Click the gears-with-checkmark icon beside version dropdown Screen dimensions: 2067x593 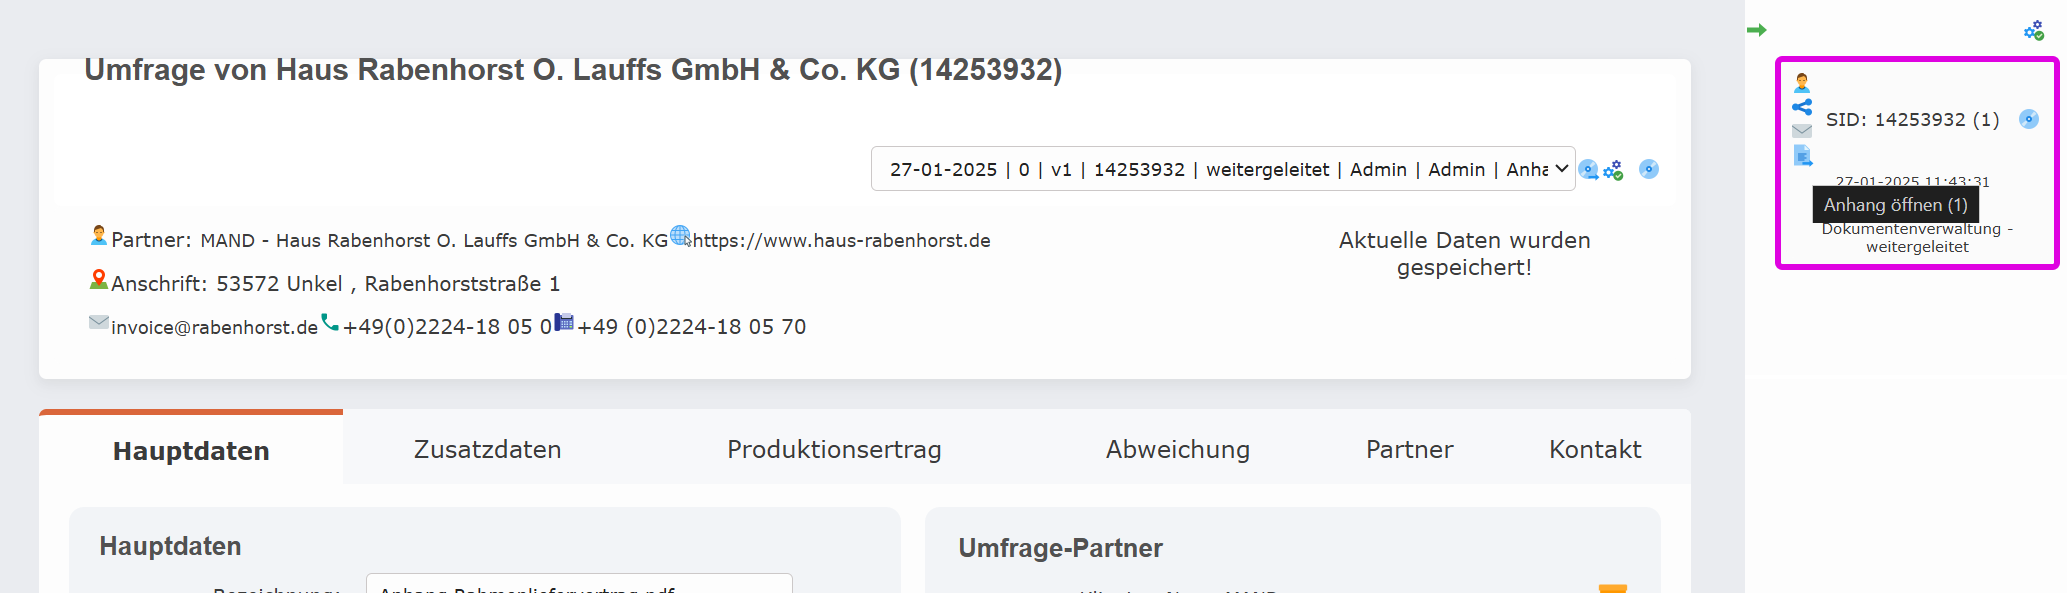pyautogui.click(x=1613, y=170)
